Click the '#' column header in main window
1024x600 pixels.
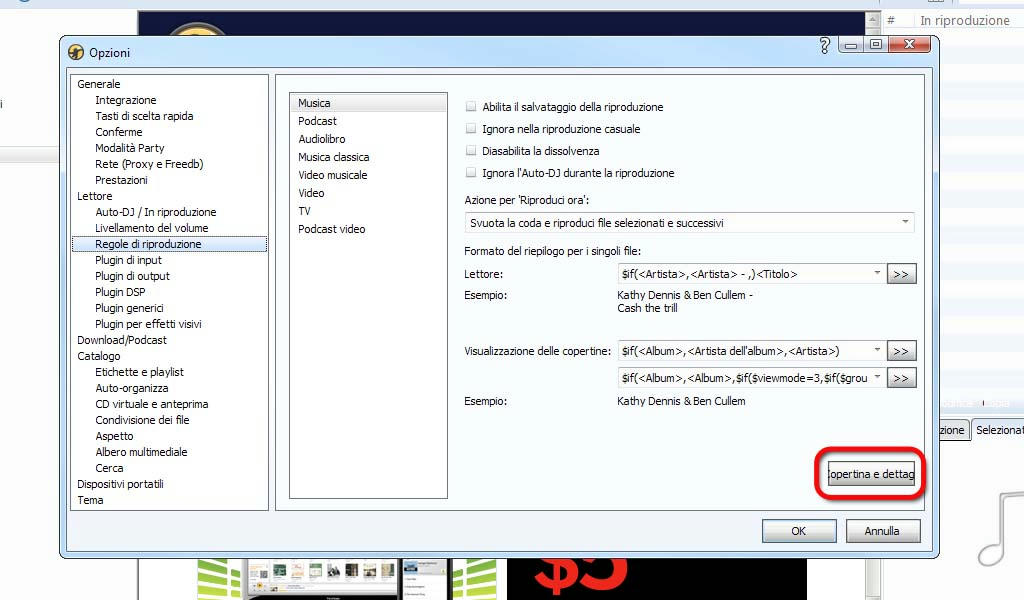(x=891, y=20)
